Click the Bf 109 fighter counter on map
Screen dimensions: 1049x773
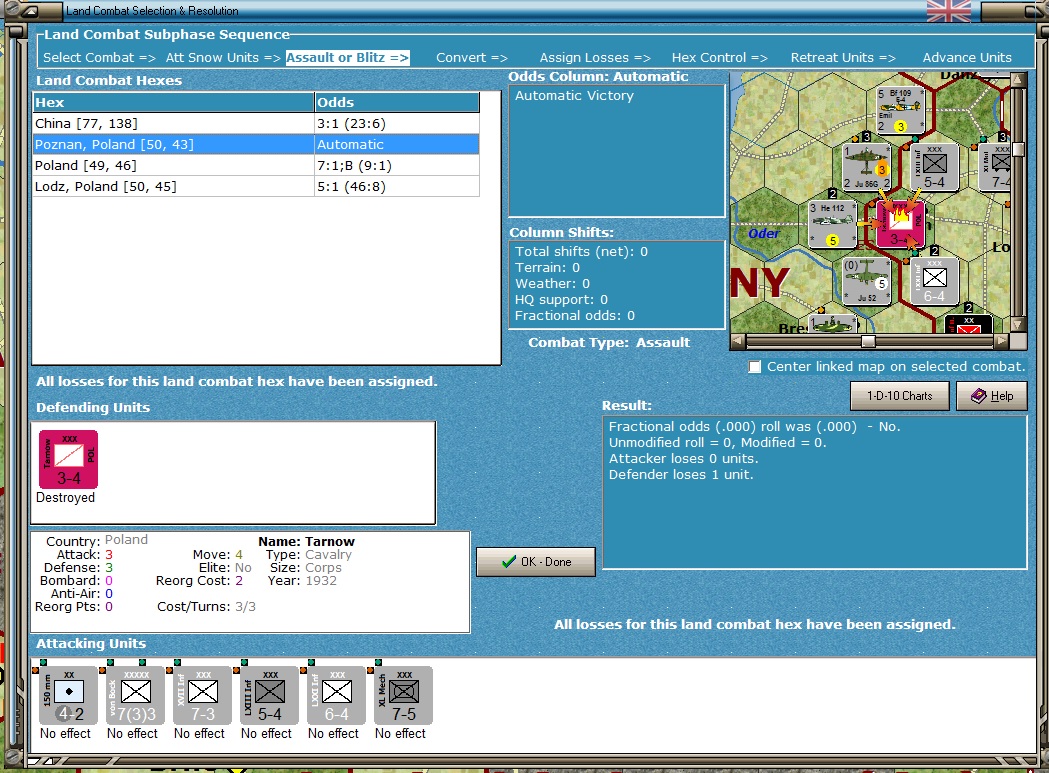pos(900,110)
